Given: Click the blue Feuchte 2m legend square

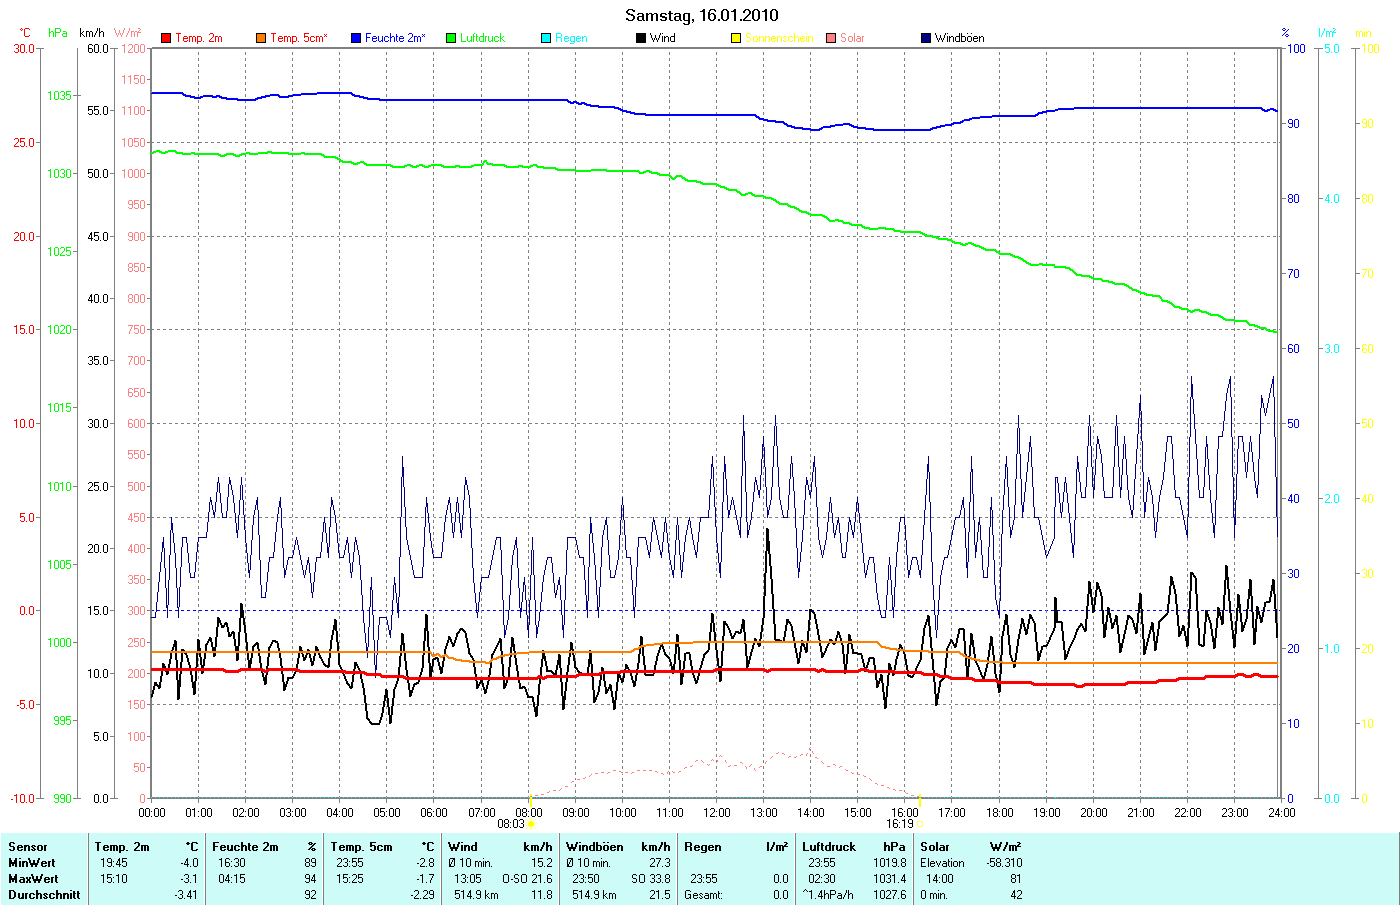Looking at the screenshot, I should (355, 38).
